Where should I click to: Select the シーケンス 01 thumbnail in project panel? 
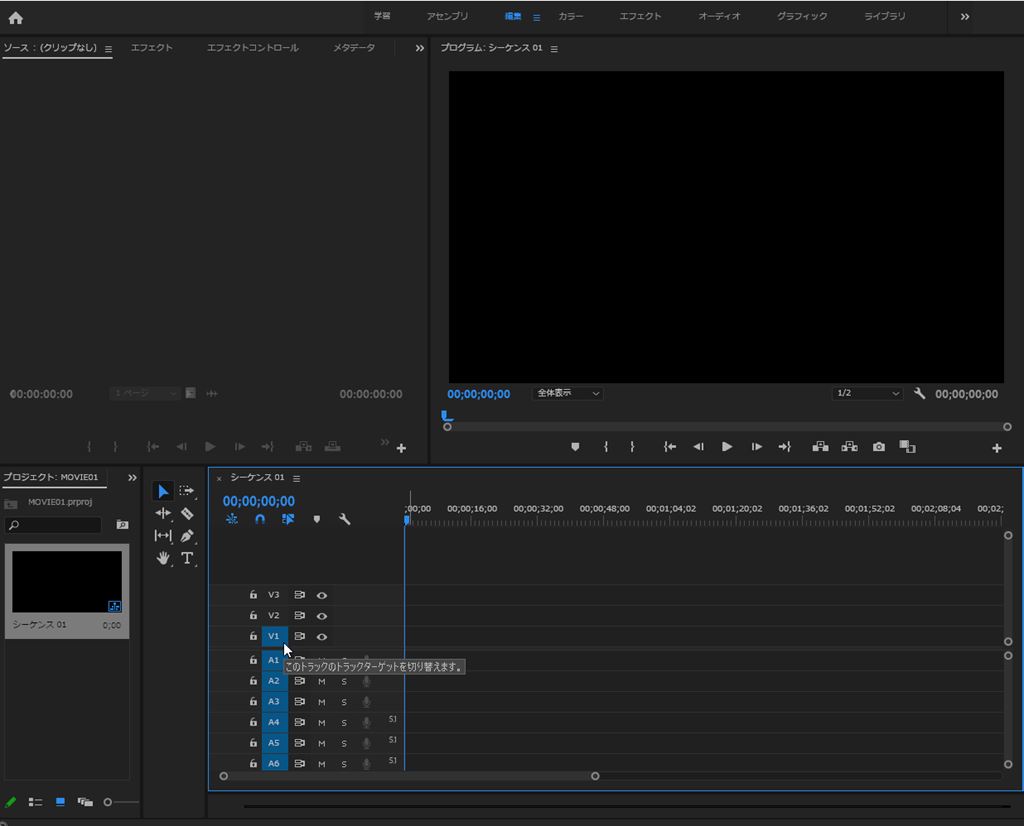(x=67, y=581)
